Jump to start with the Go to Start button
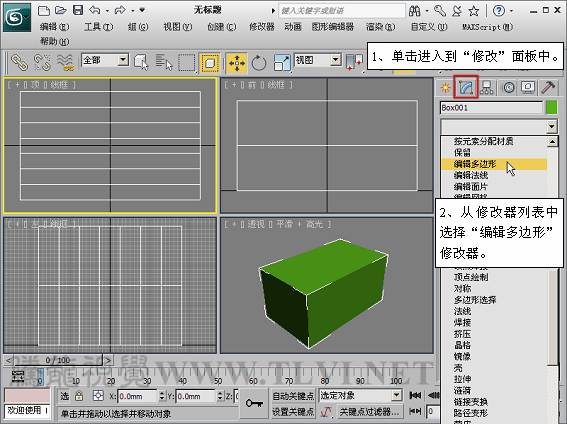567x424 pixels. pos(415,395)
